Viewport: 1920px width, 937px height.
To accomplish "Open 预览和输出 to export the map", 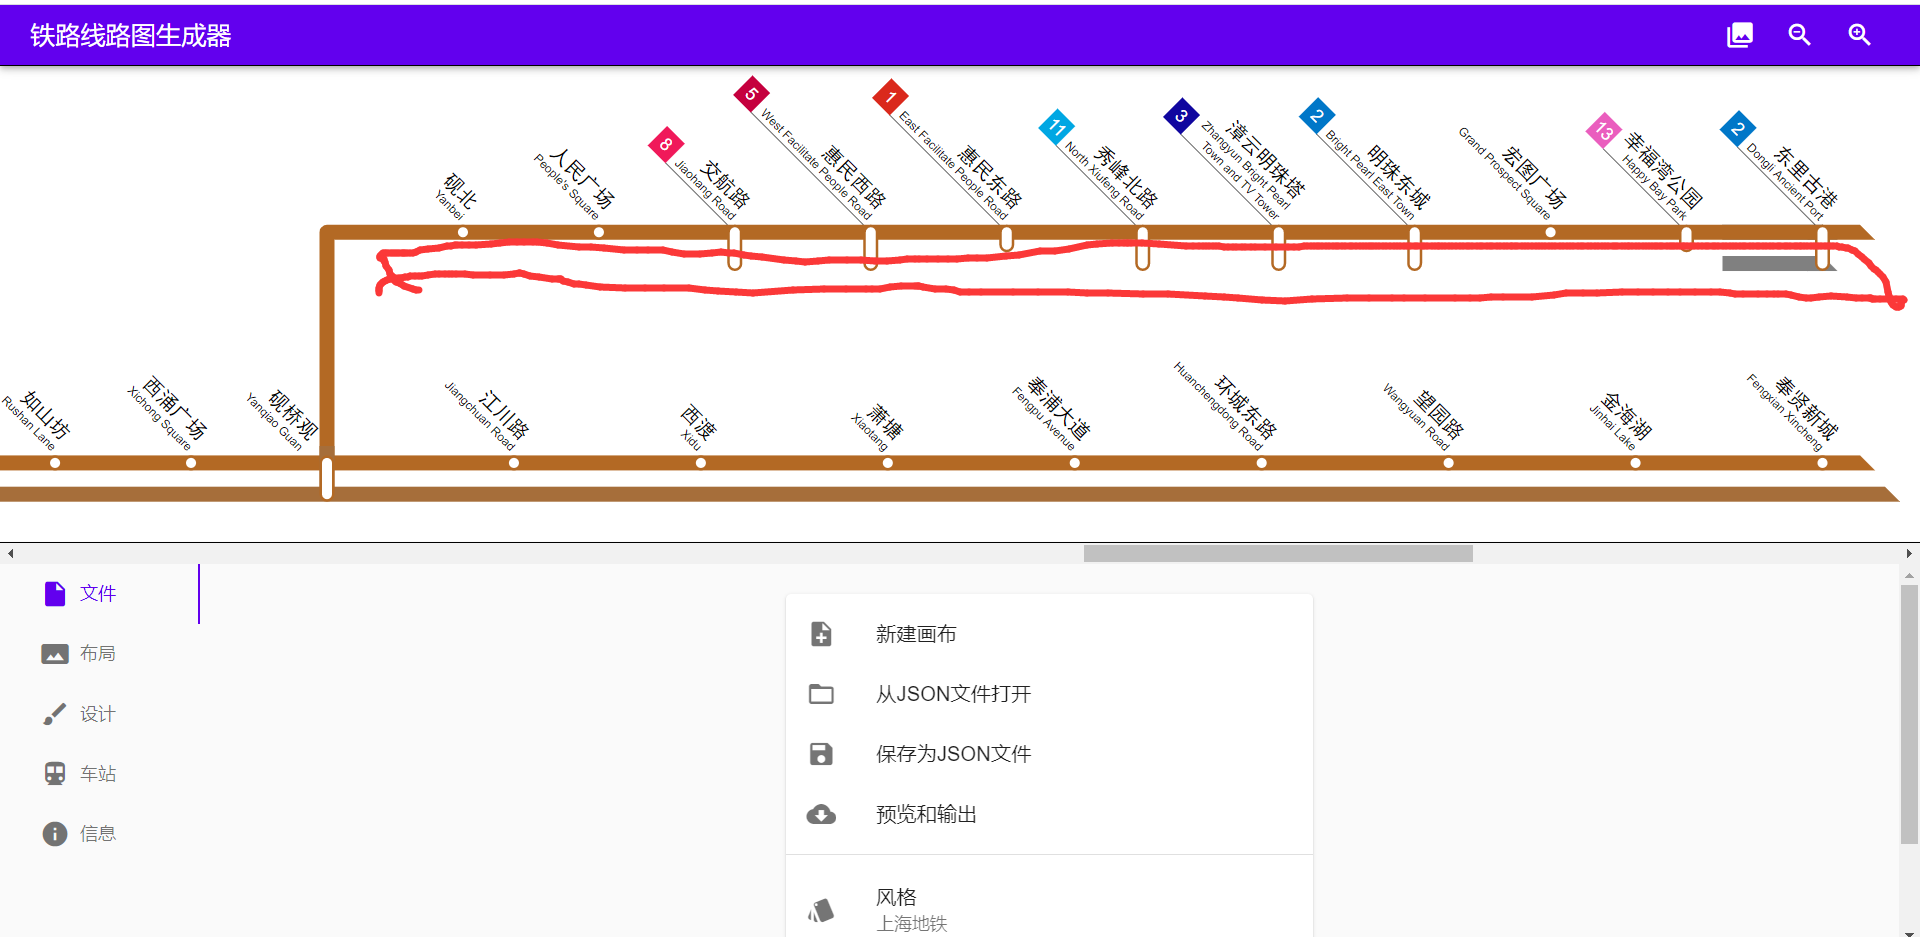I will [x=926, y=814].
